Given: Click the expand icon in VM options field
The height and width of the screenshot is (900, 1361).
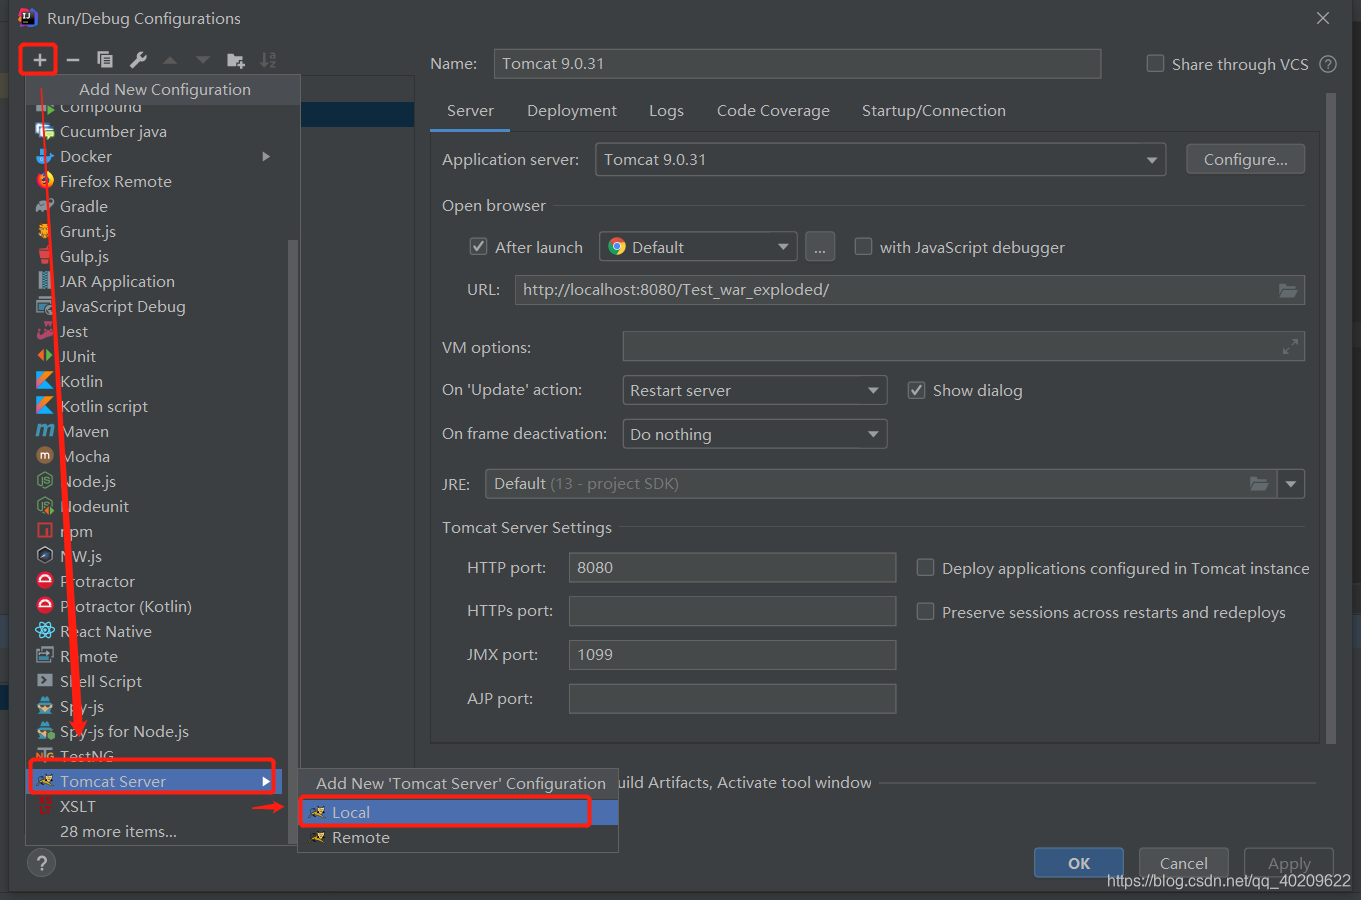Looking at the screenshot, I should pyautogui.click(x=1290, y=347).
